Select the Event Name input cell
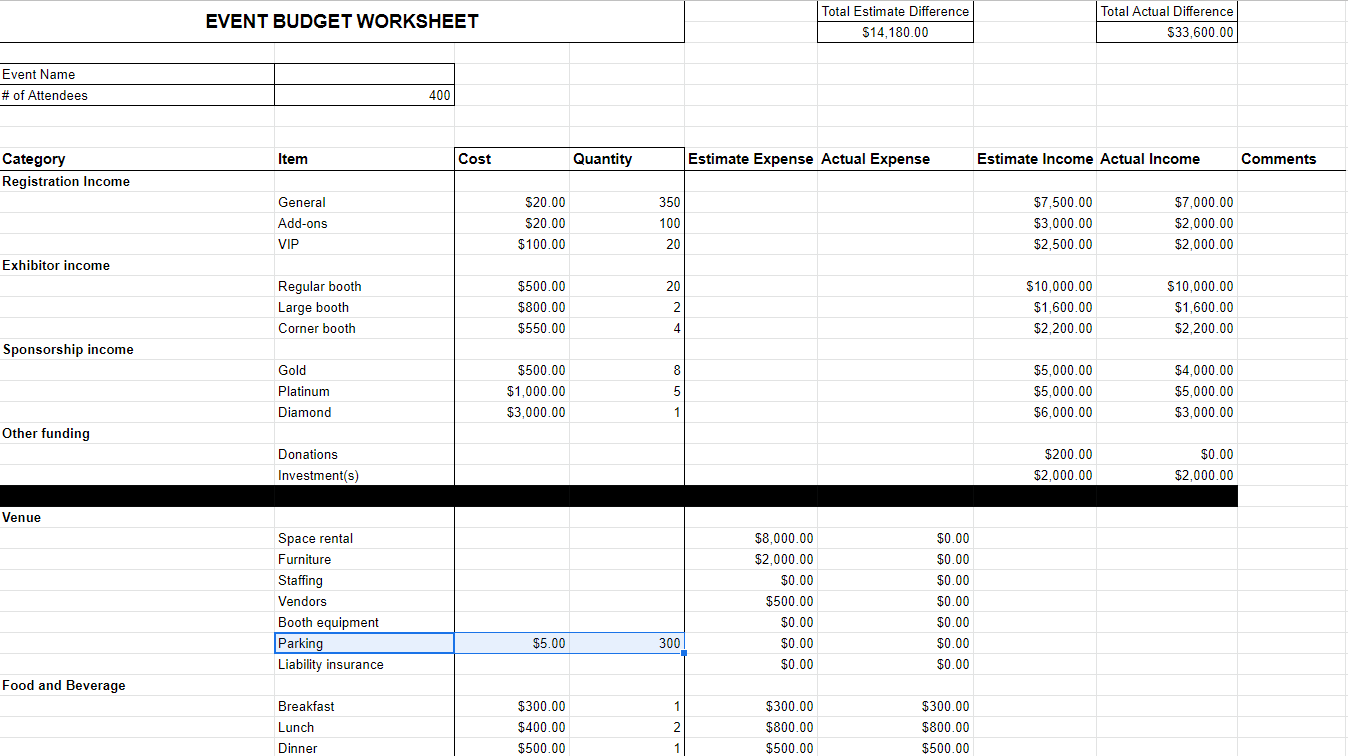Image resolution: width=1348 pixels, height=756 pixels. click(363, 74)
